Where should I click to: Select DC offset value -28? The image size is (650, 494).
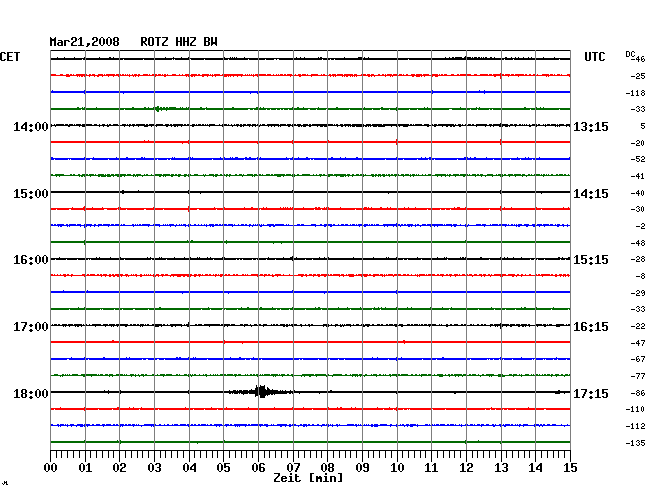click(638, 259)
